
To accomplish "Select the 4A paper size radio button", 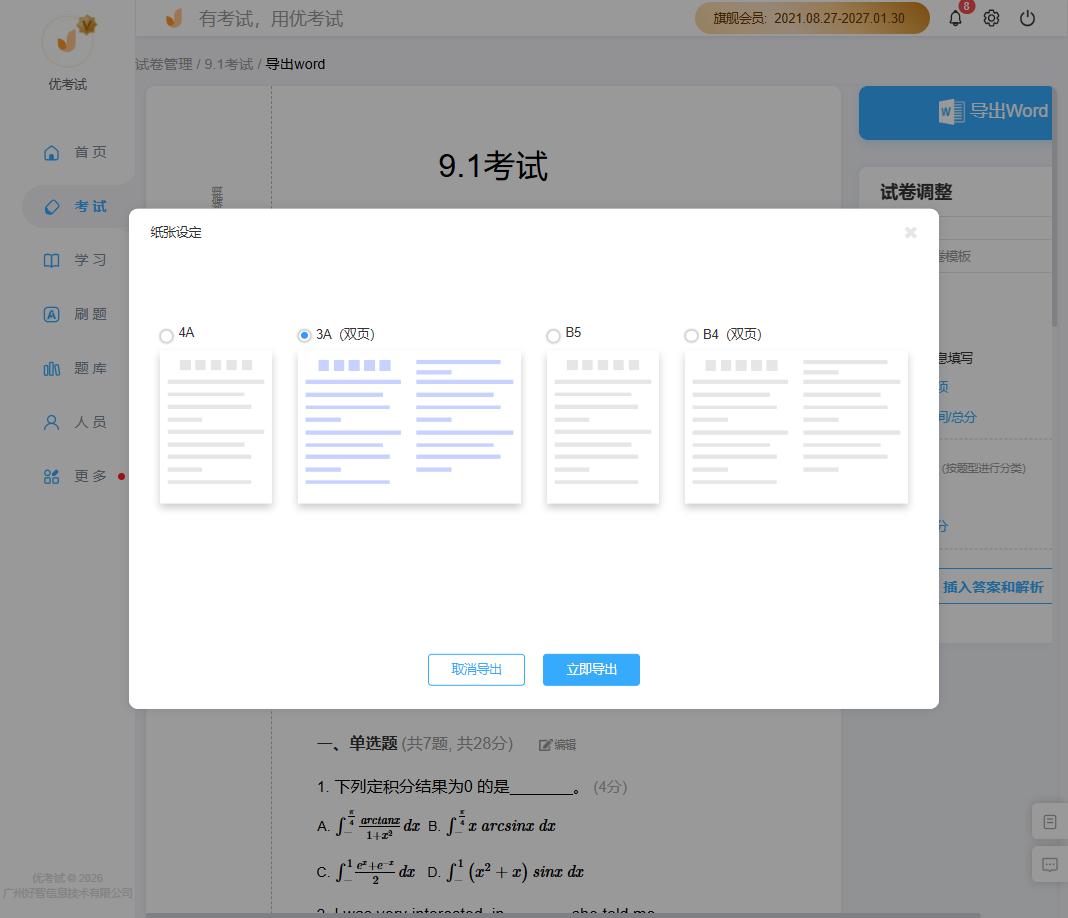I will point(166,336).
